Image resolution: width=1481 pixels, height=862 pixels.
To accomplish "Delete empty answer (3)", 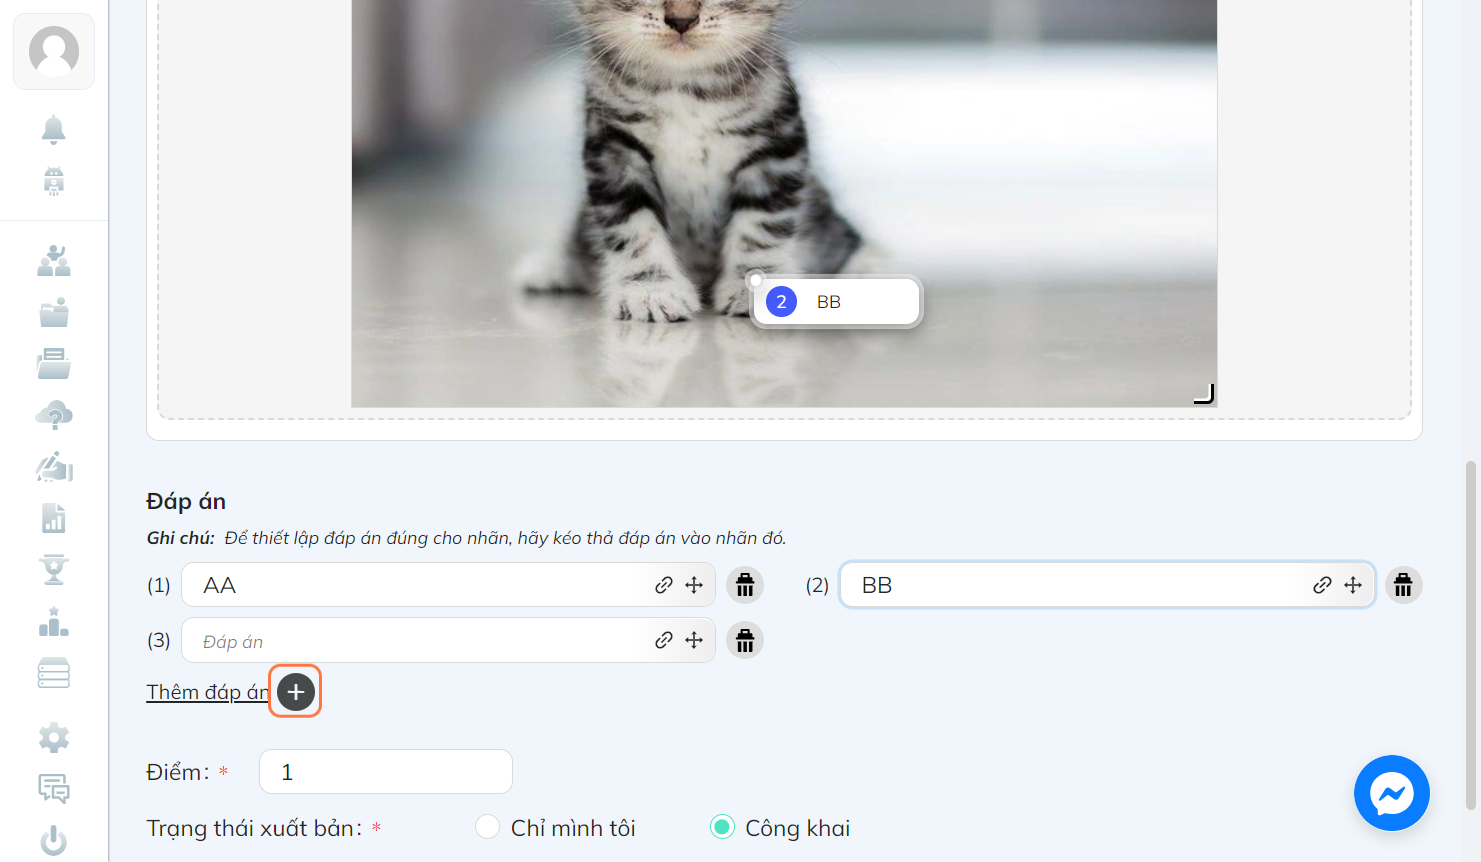I will pos(745,640).
